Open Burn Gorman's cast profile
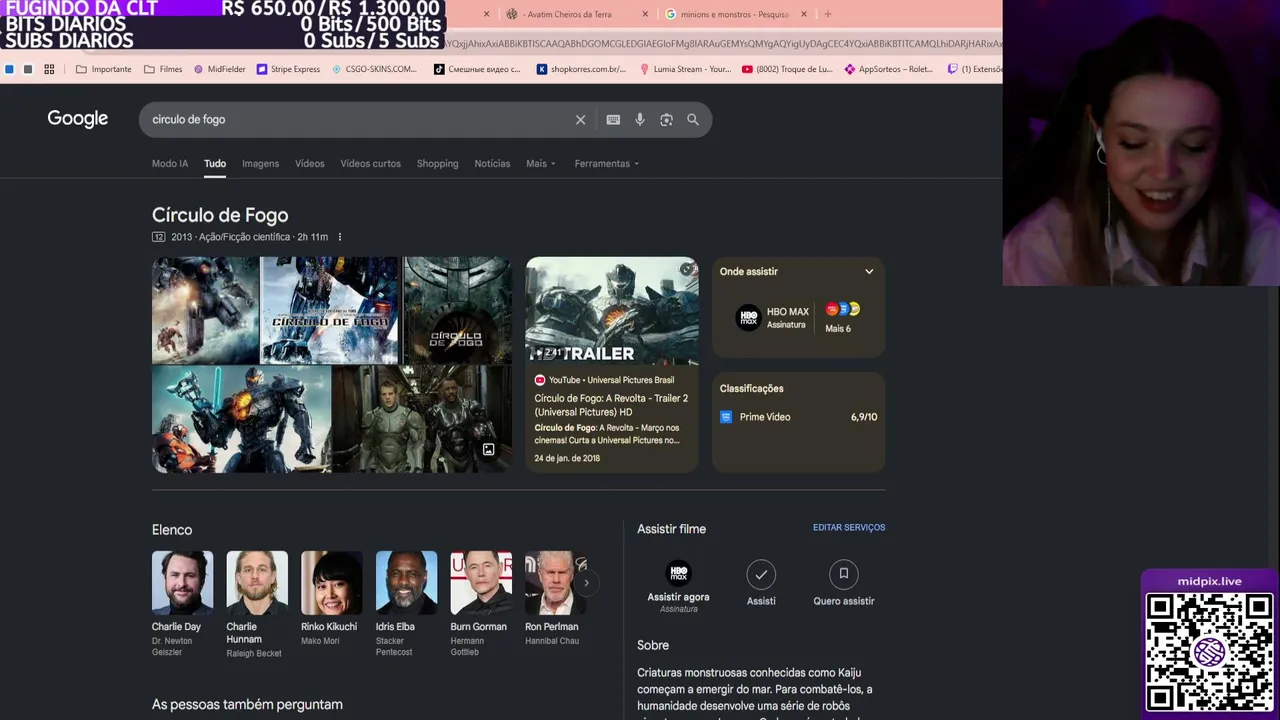Screen dimensions: 1280x720 (x=481, y=604)
